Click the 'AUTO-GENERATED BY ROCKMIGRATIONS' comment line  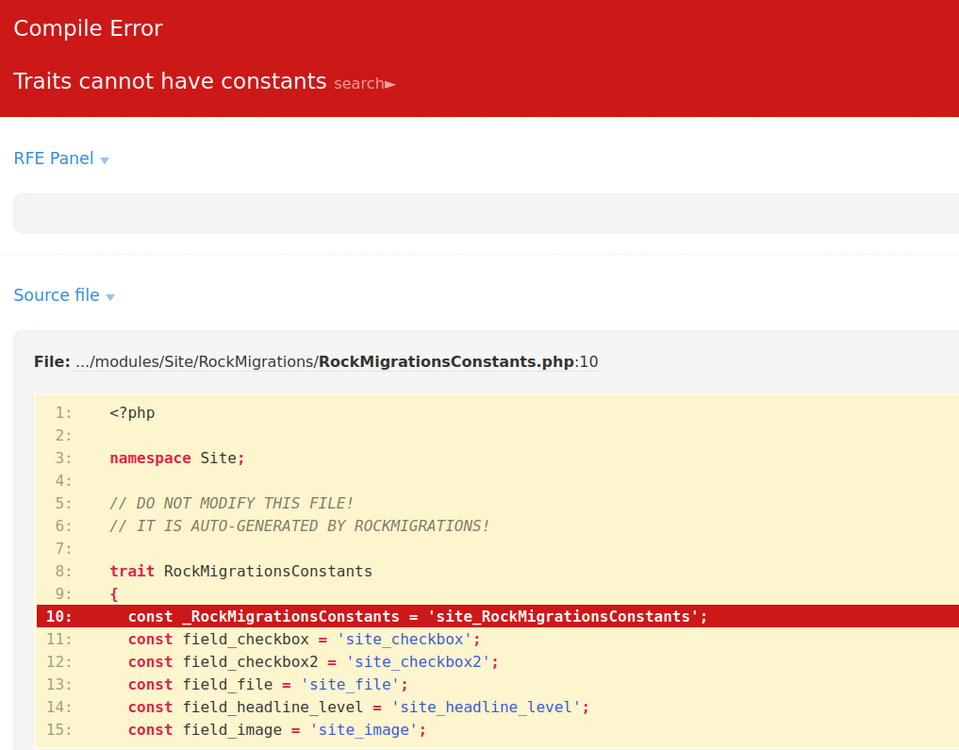pos(299,526)
